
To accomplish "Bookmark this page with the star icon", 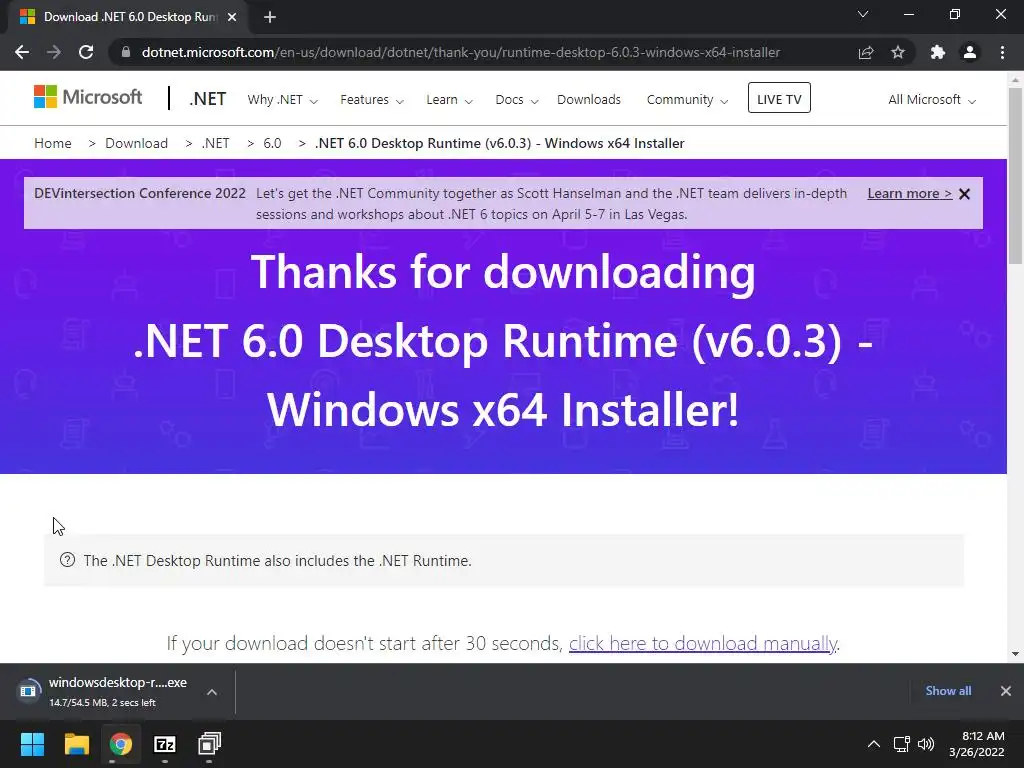I will pos(898,52).
